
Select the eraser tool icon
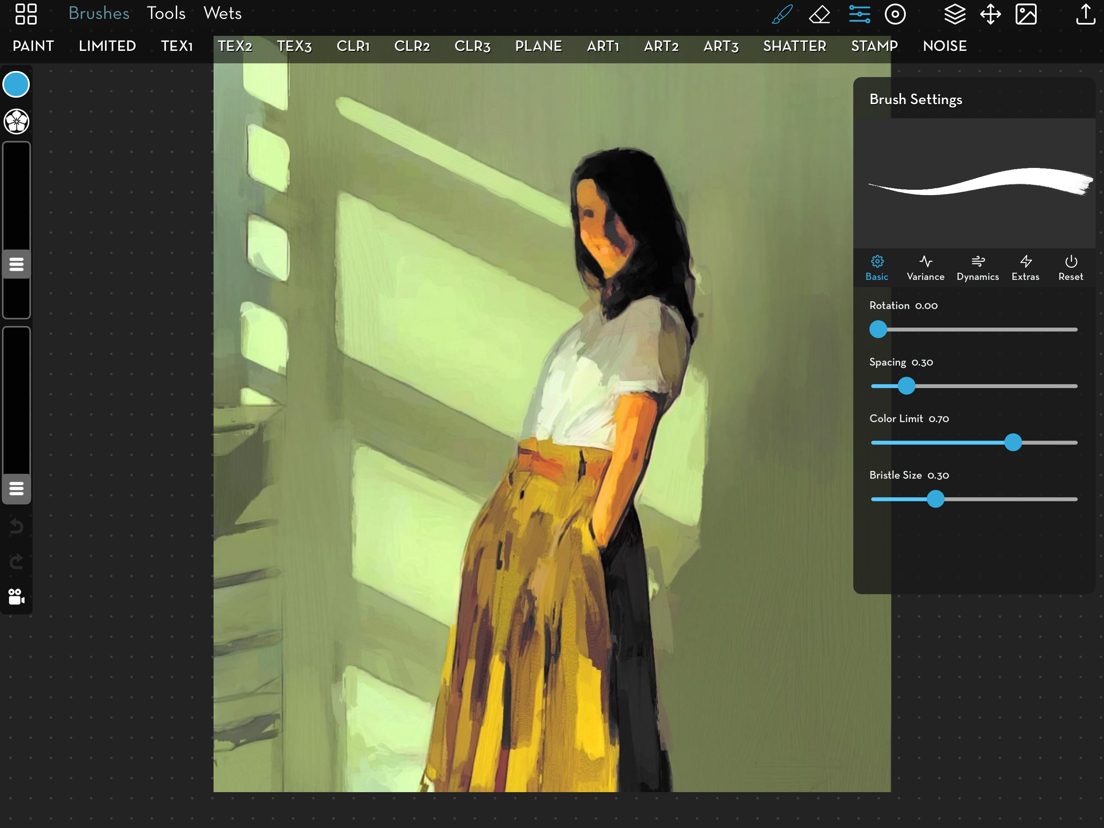point(820,14)
